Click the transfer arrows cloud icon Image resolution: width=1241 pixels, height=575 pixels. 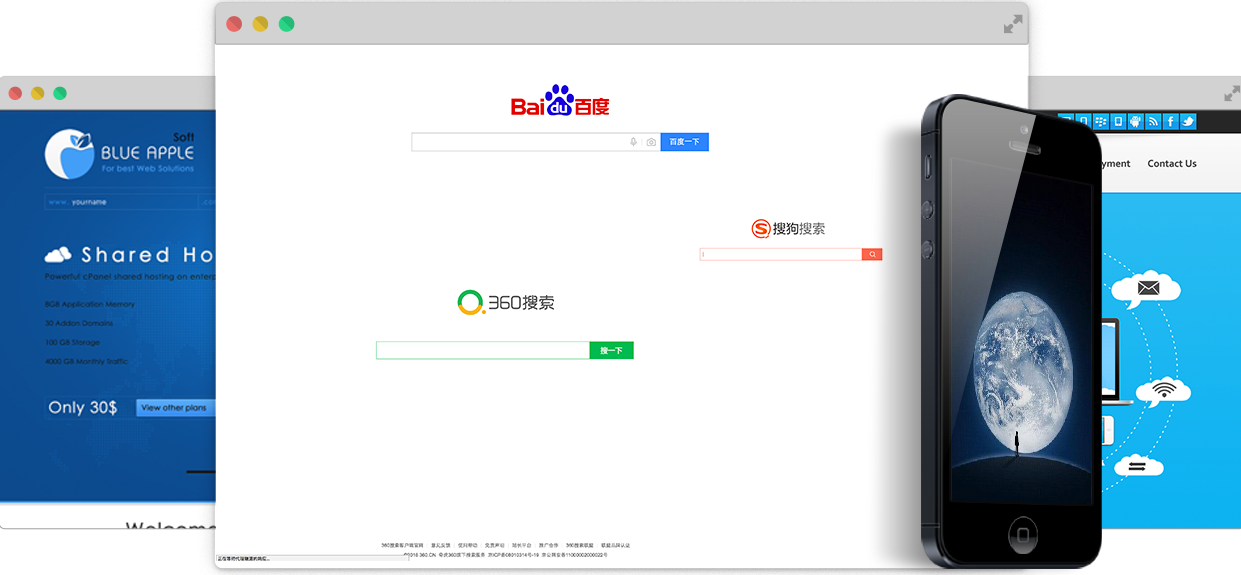(1136, 465)
